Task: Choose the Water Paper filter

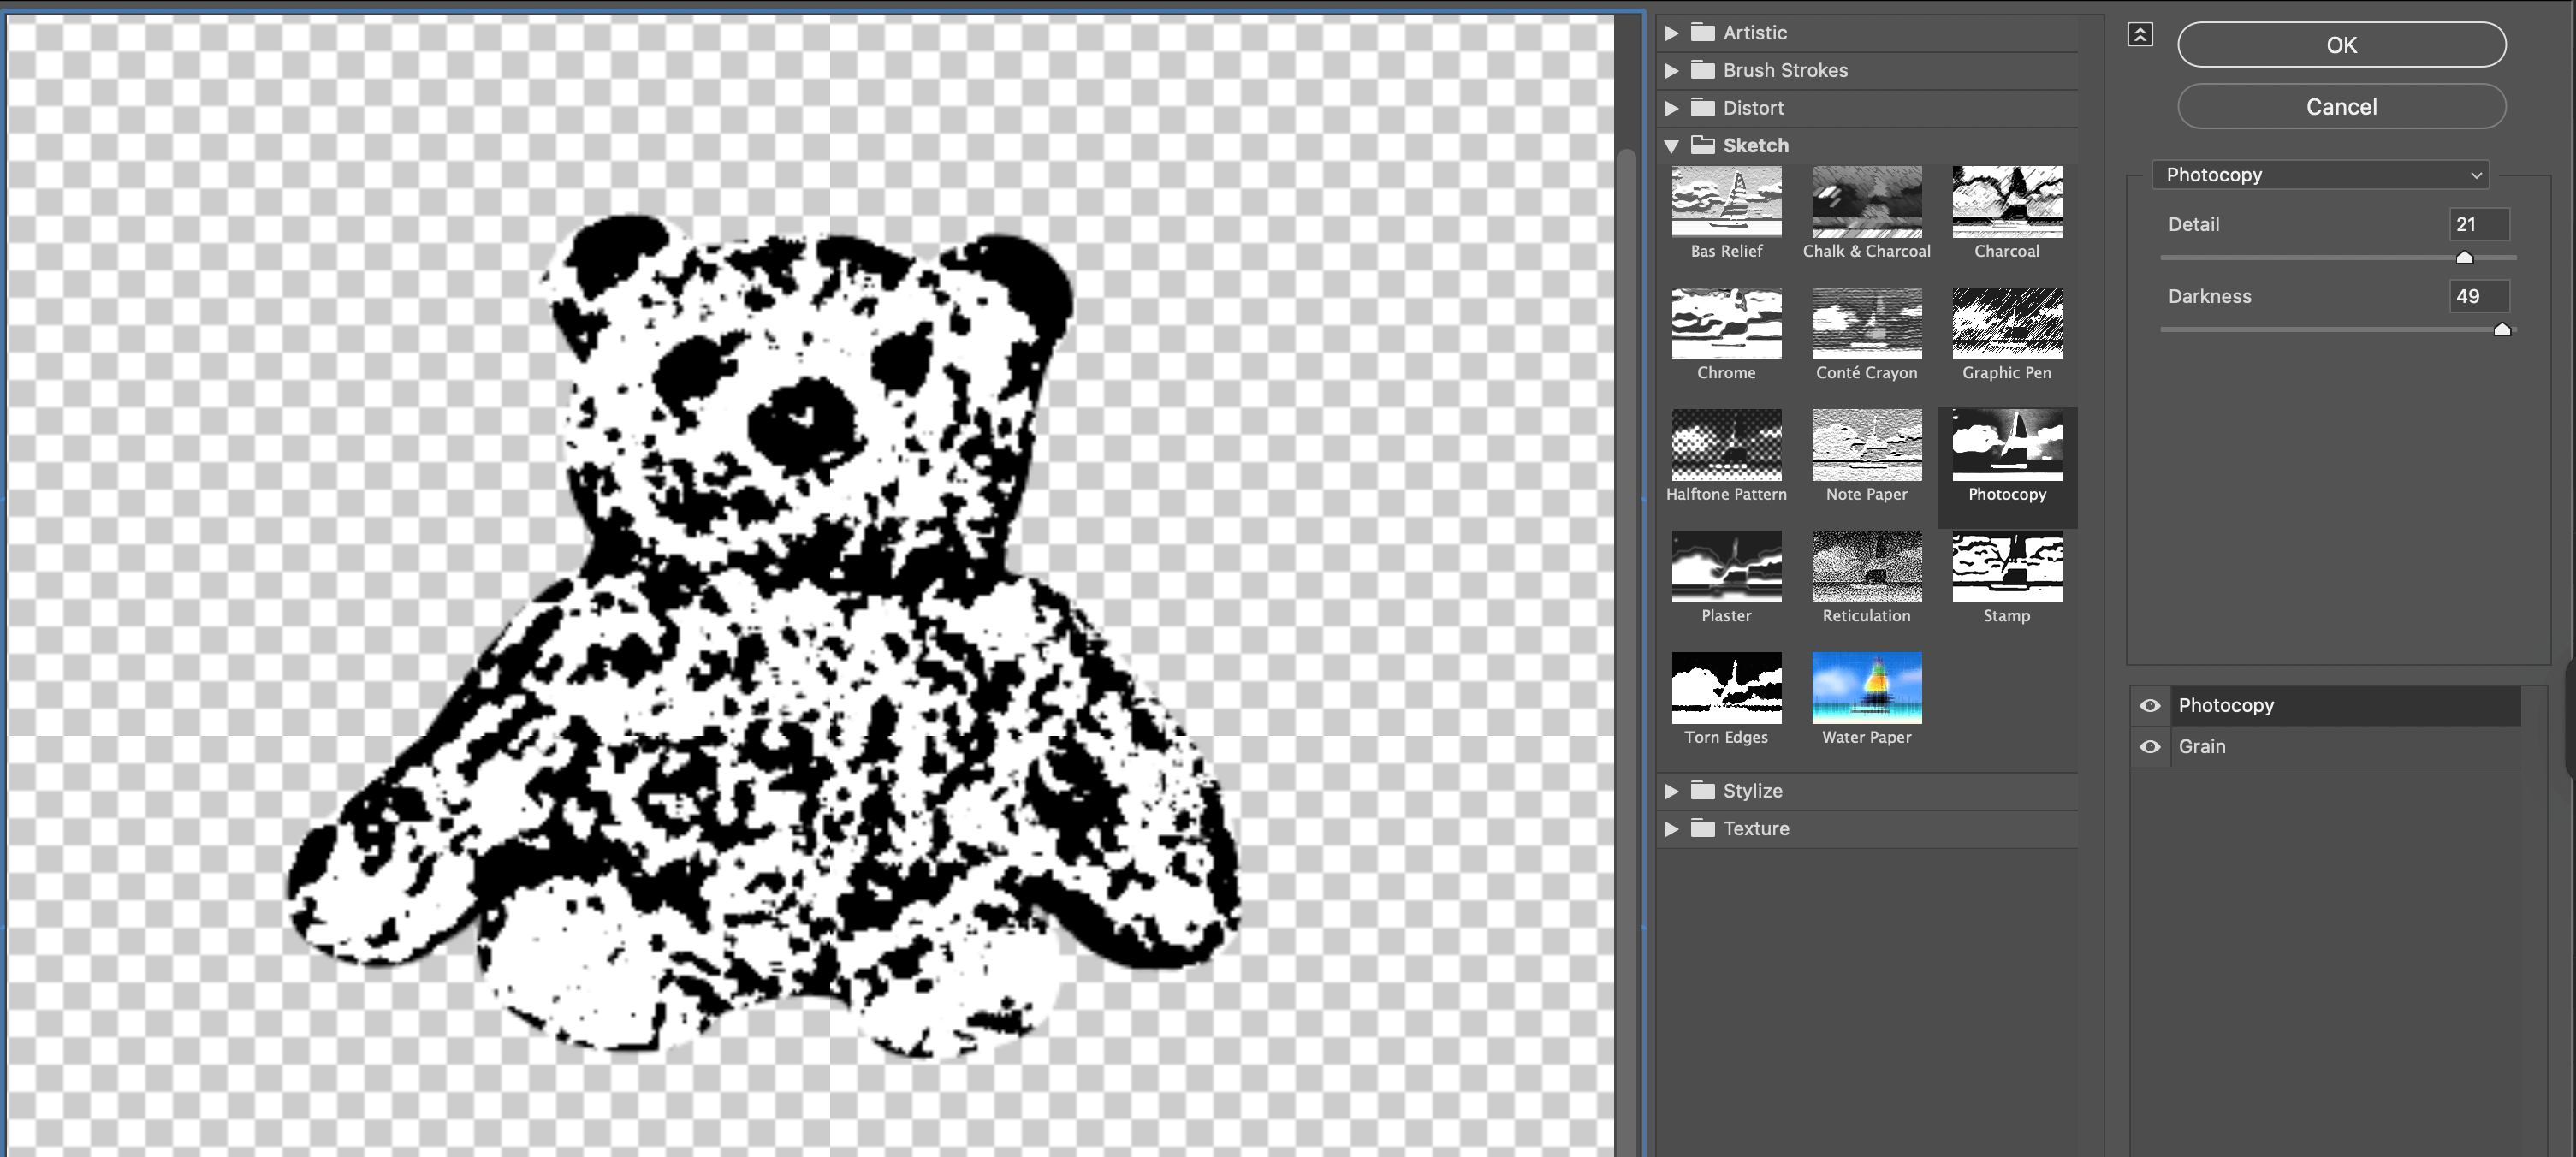Action: point(1866,688)
